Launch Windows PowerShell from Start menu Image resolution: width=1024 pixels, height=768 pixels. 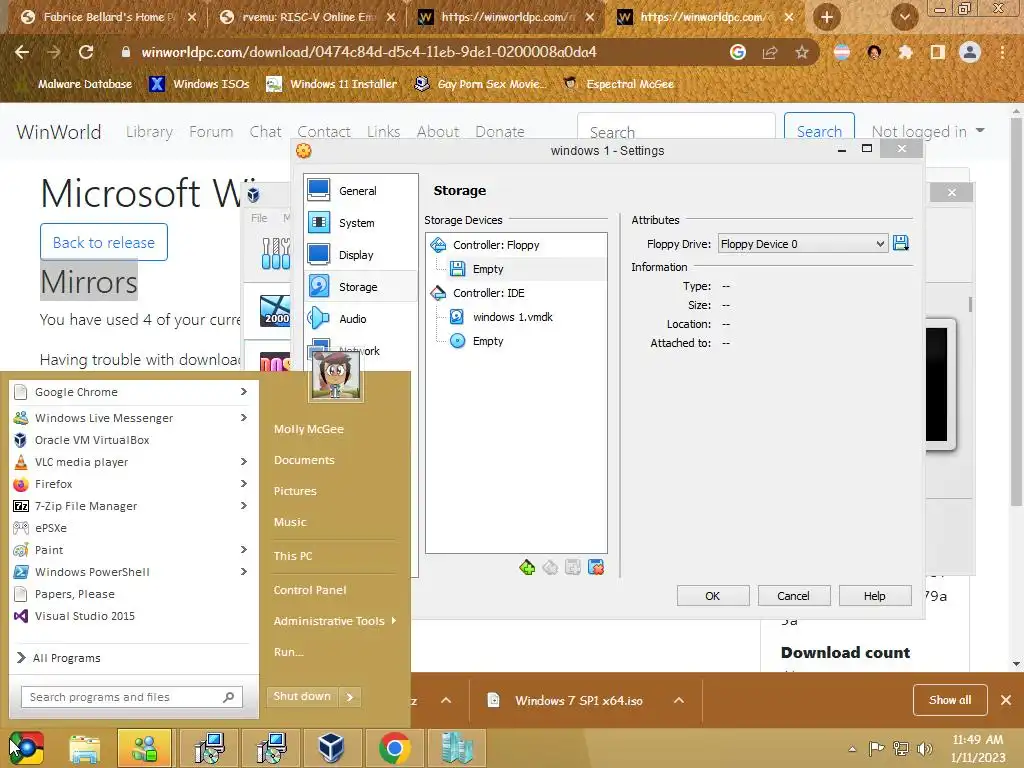[x=131, y=572]
